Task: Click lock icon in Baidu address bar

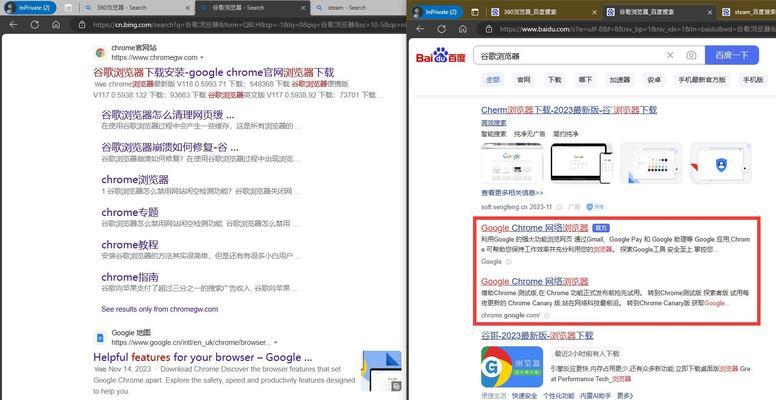Action: point(489,29)
